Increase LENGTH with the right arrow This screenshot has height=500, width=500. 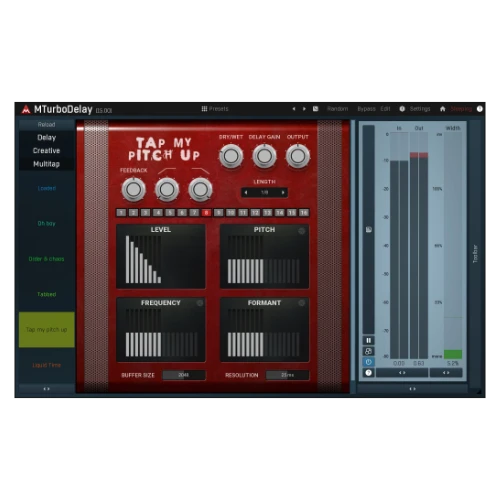click(283, 192)
